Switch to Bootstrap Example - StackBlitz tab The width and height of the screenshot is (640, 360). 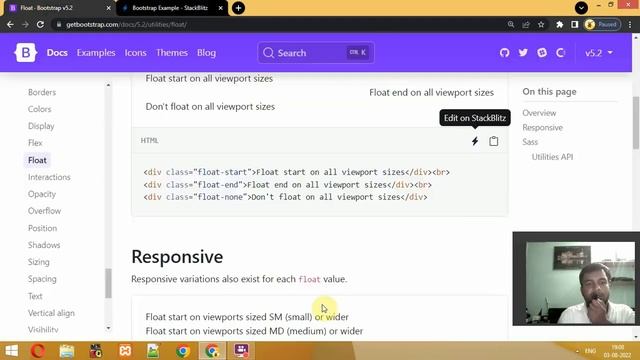click(171, 8)
